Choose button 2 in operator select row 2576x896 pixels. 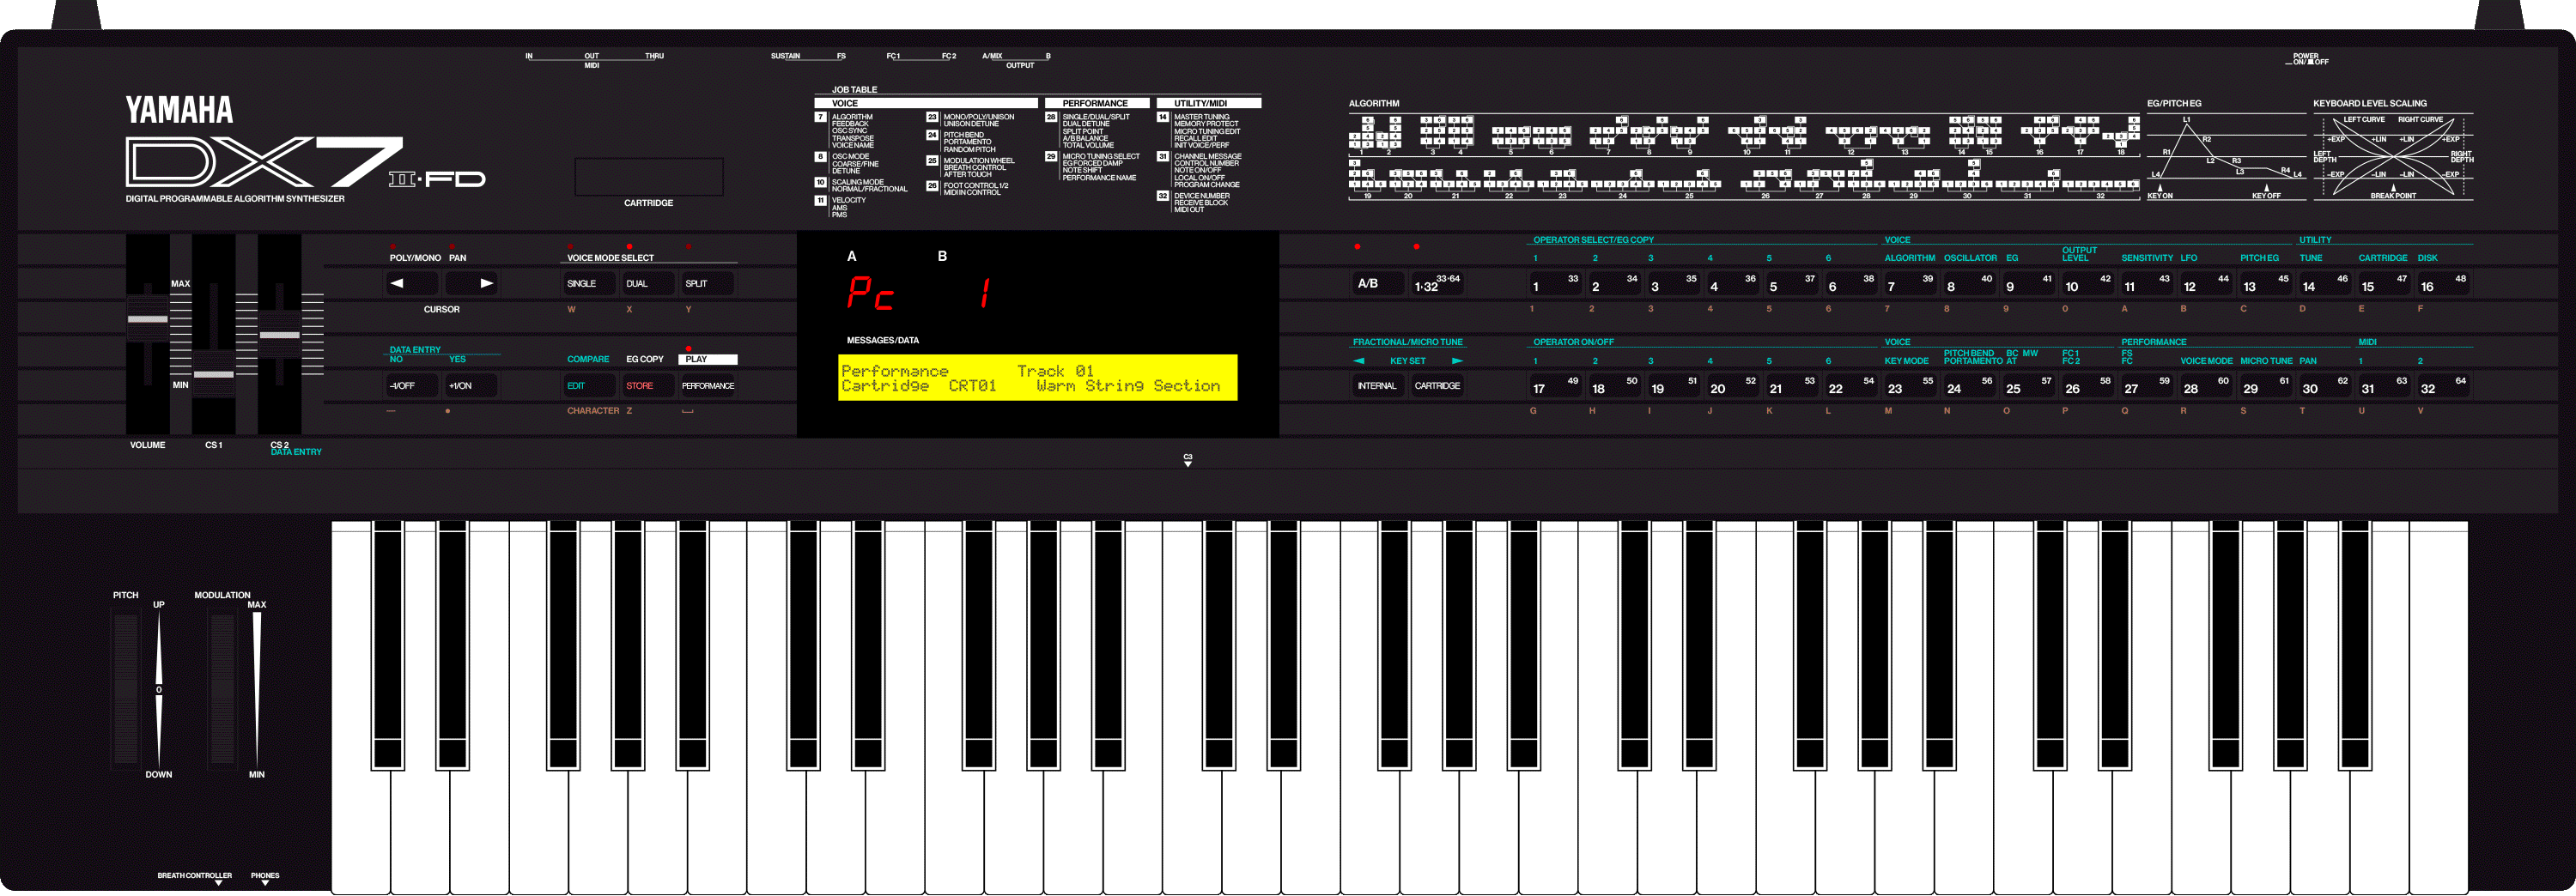(1614, 285)
